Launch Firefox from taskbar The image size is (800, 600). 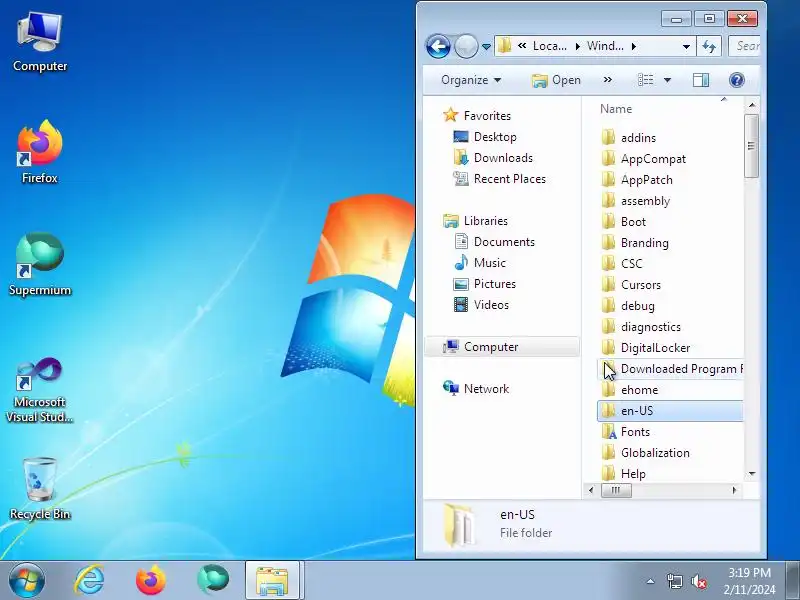[x=151, y=581]
